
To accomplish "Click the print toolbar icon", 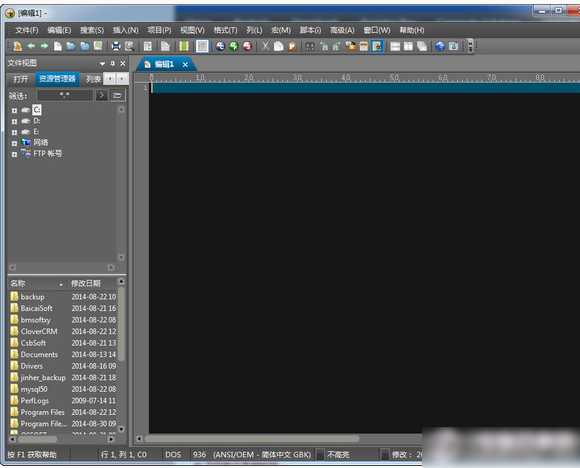I will point(116,46).
